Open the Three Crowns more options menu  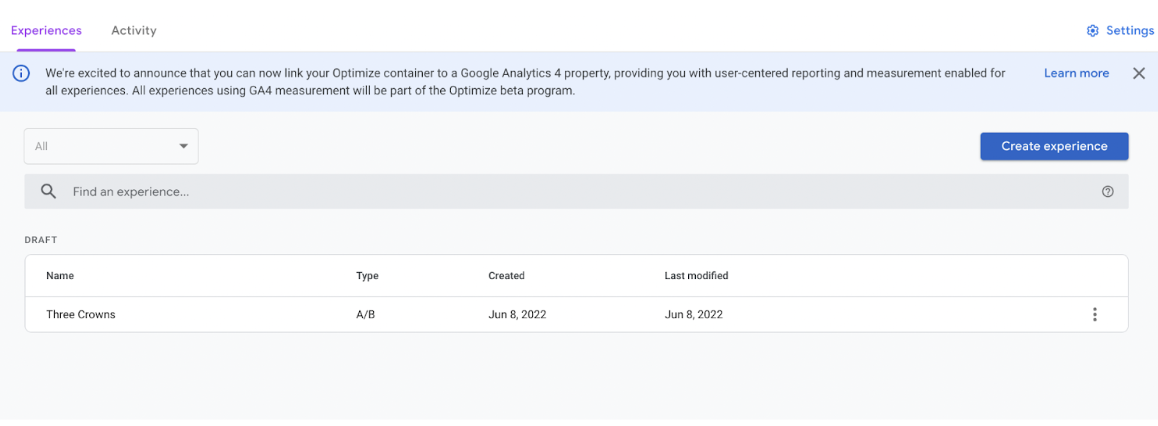[x=1094, y=315]
